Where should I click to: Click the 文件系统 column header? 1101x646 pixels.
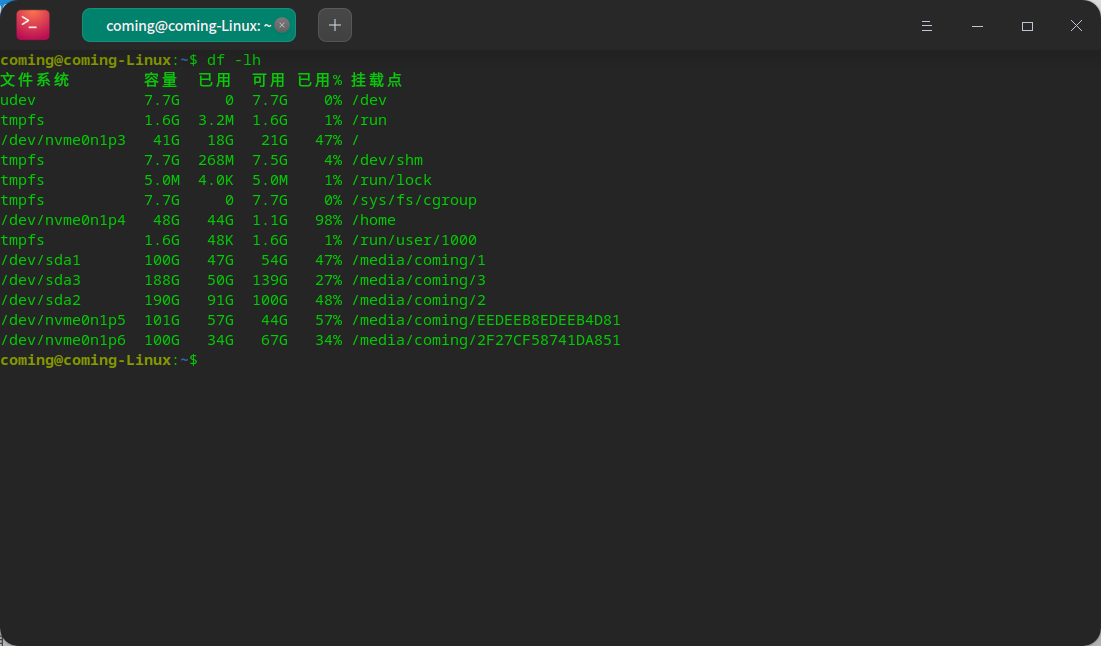coord(35,80)
